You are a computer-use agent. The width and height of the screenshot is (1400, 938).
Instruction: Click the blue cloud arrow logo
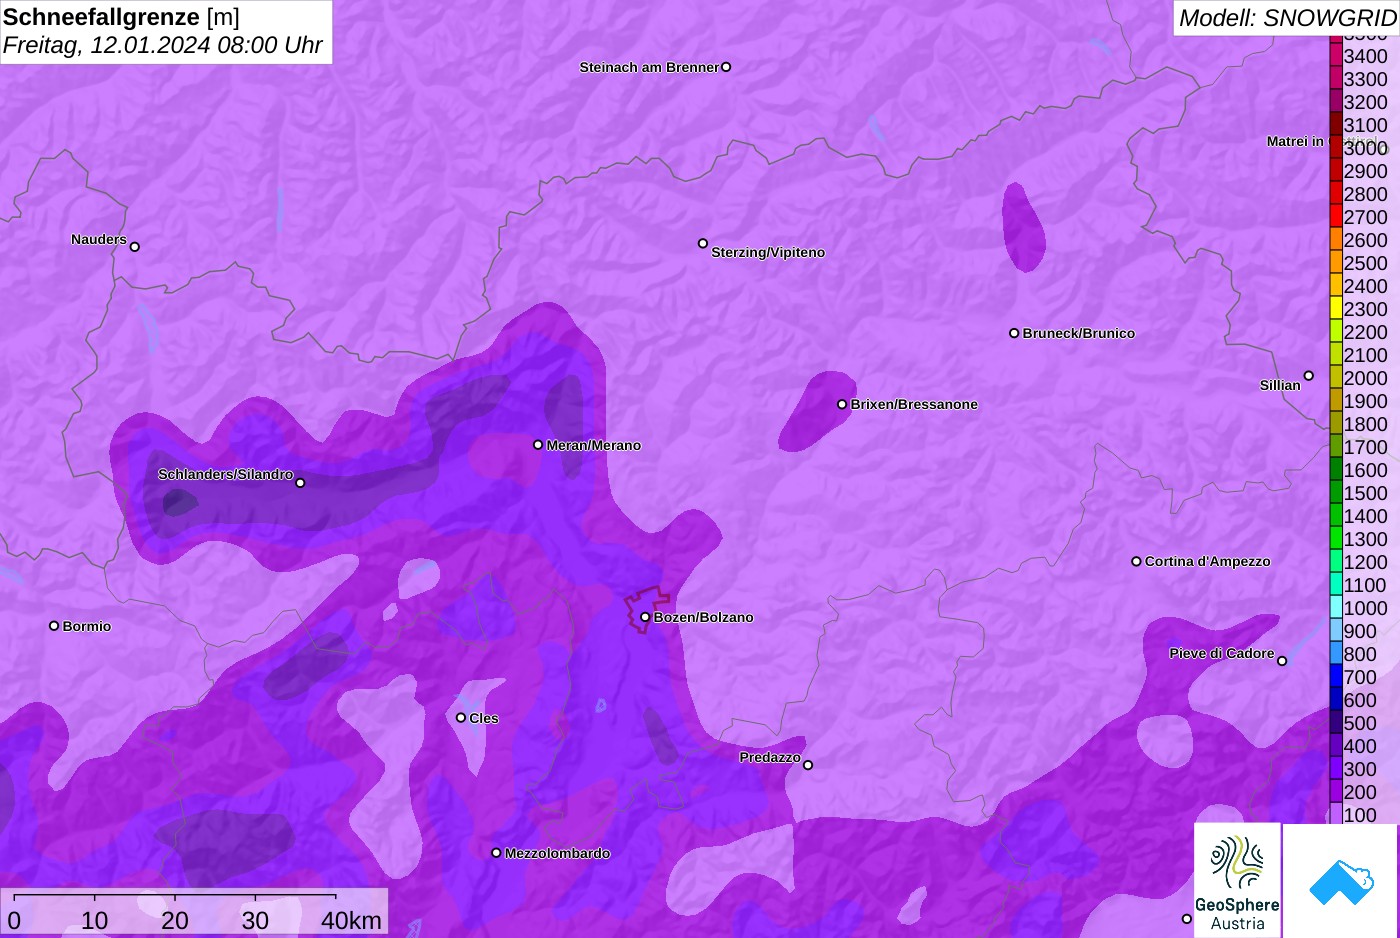pyautogui.click(x=1341, y=881)
